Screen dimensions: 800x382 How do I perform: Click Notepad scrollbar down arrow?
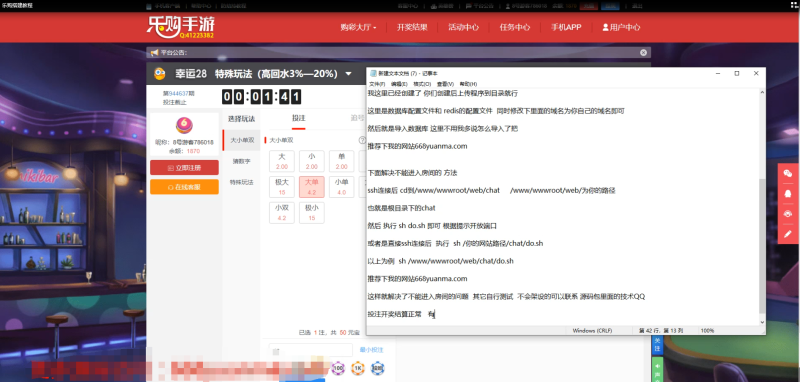[762, 322]
